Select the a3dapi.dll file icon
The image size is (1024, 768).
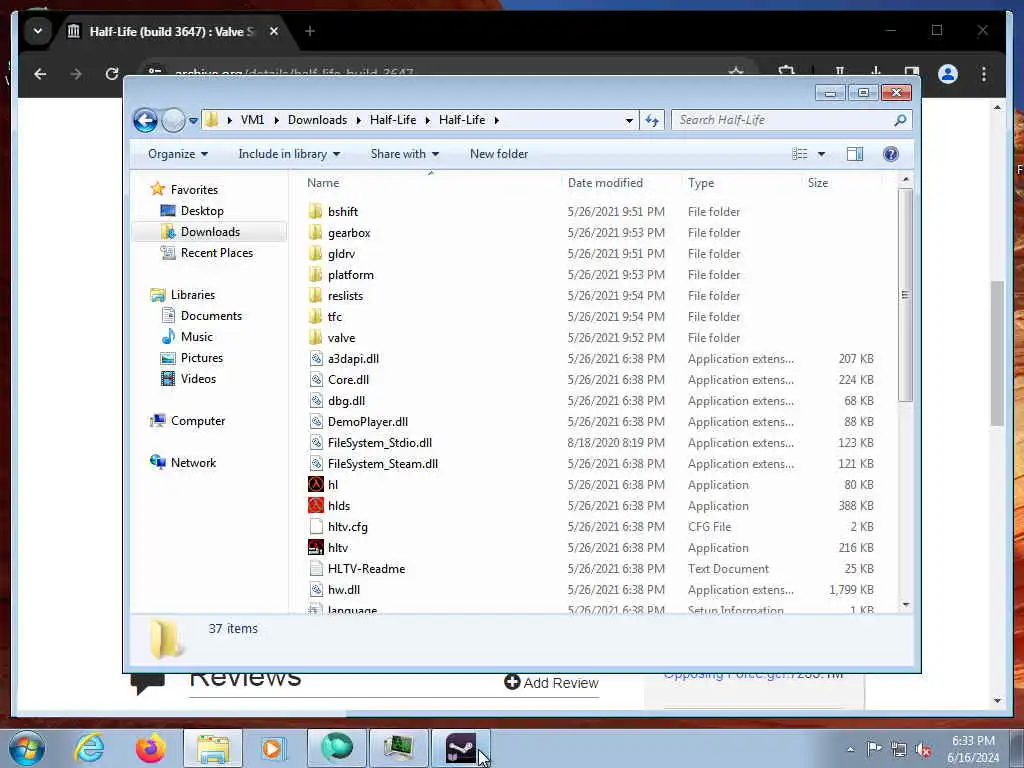(x=316, y=359)
